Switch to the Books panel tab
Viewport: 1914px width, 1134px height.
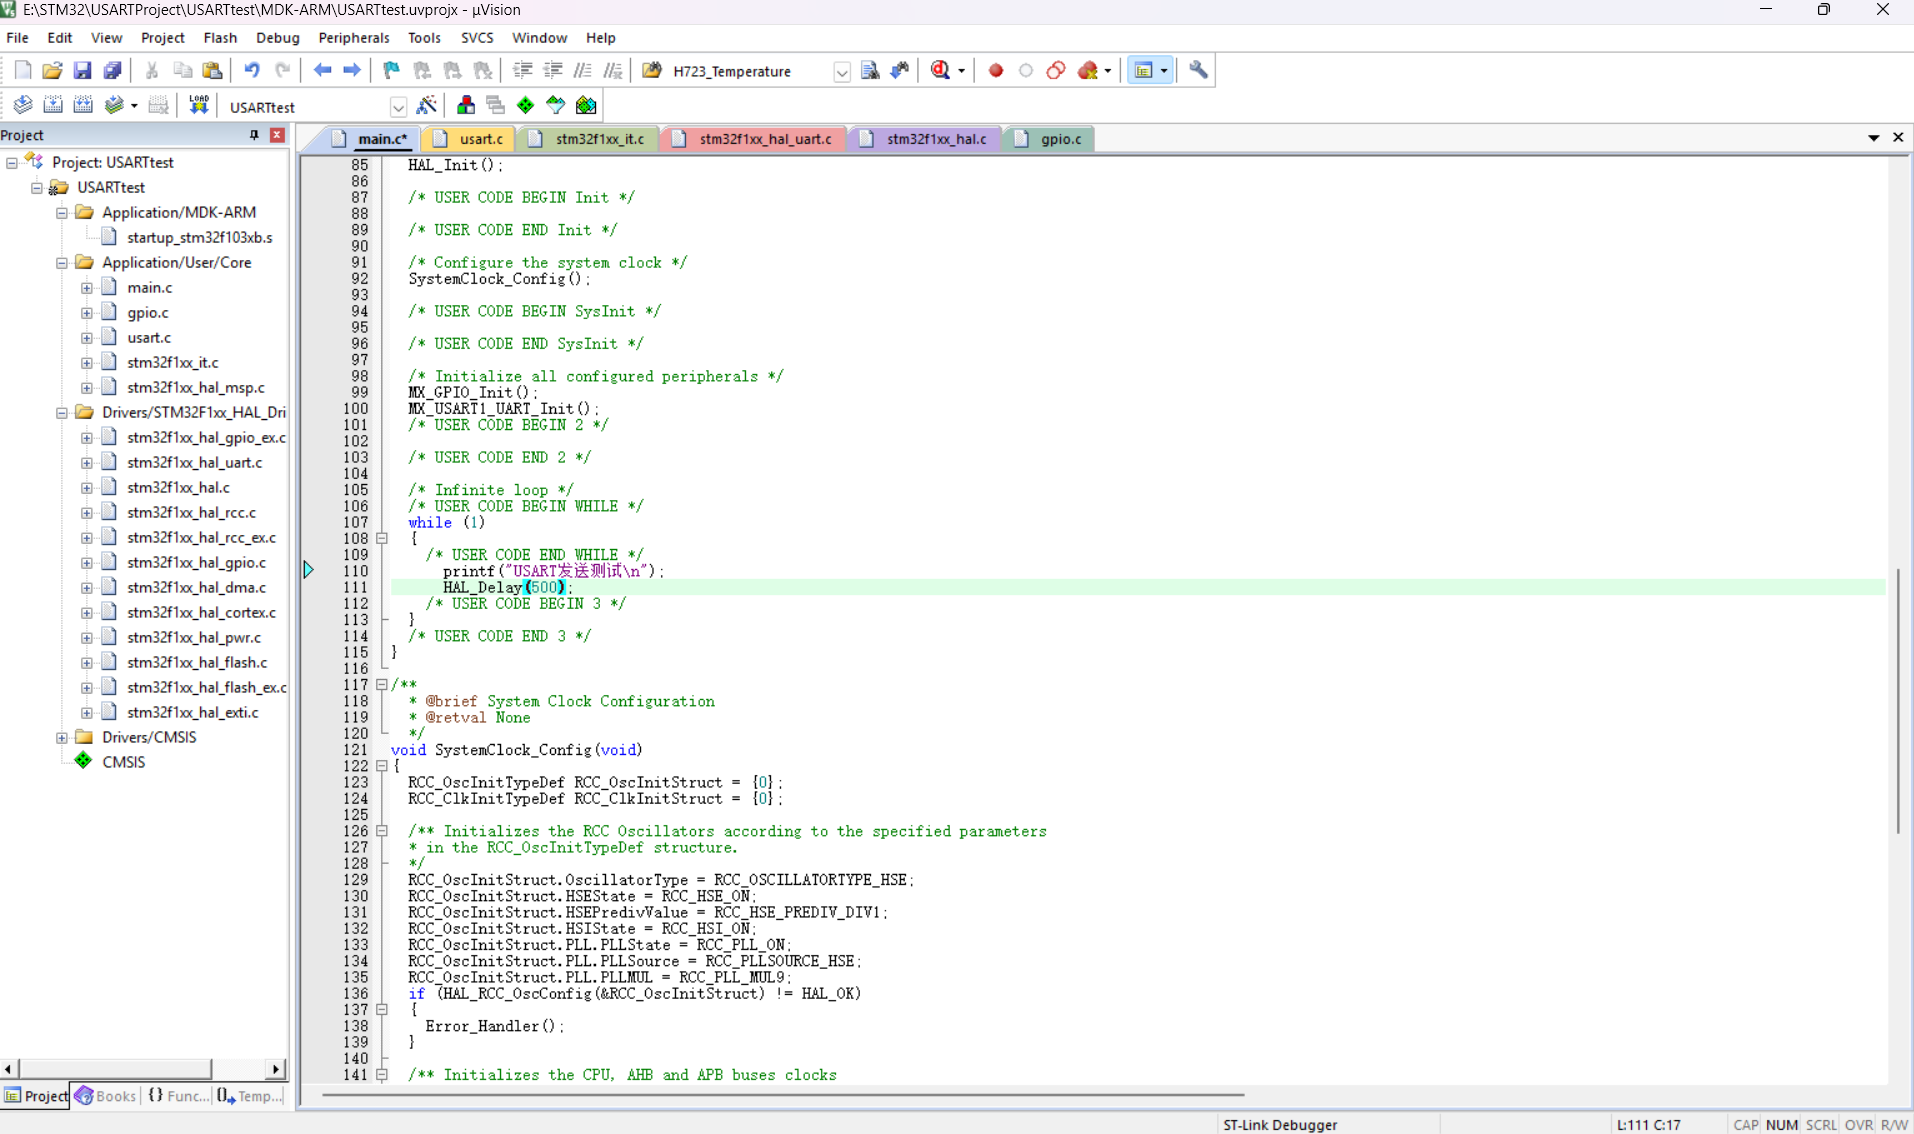[x=105, y=1096]
